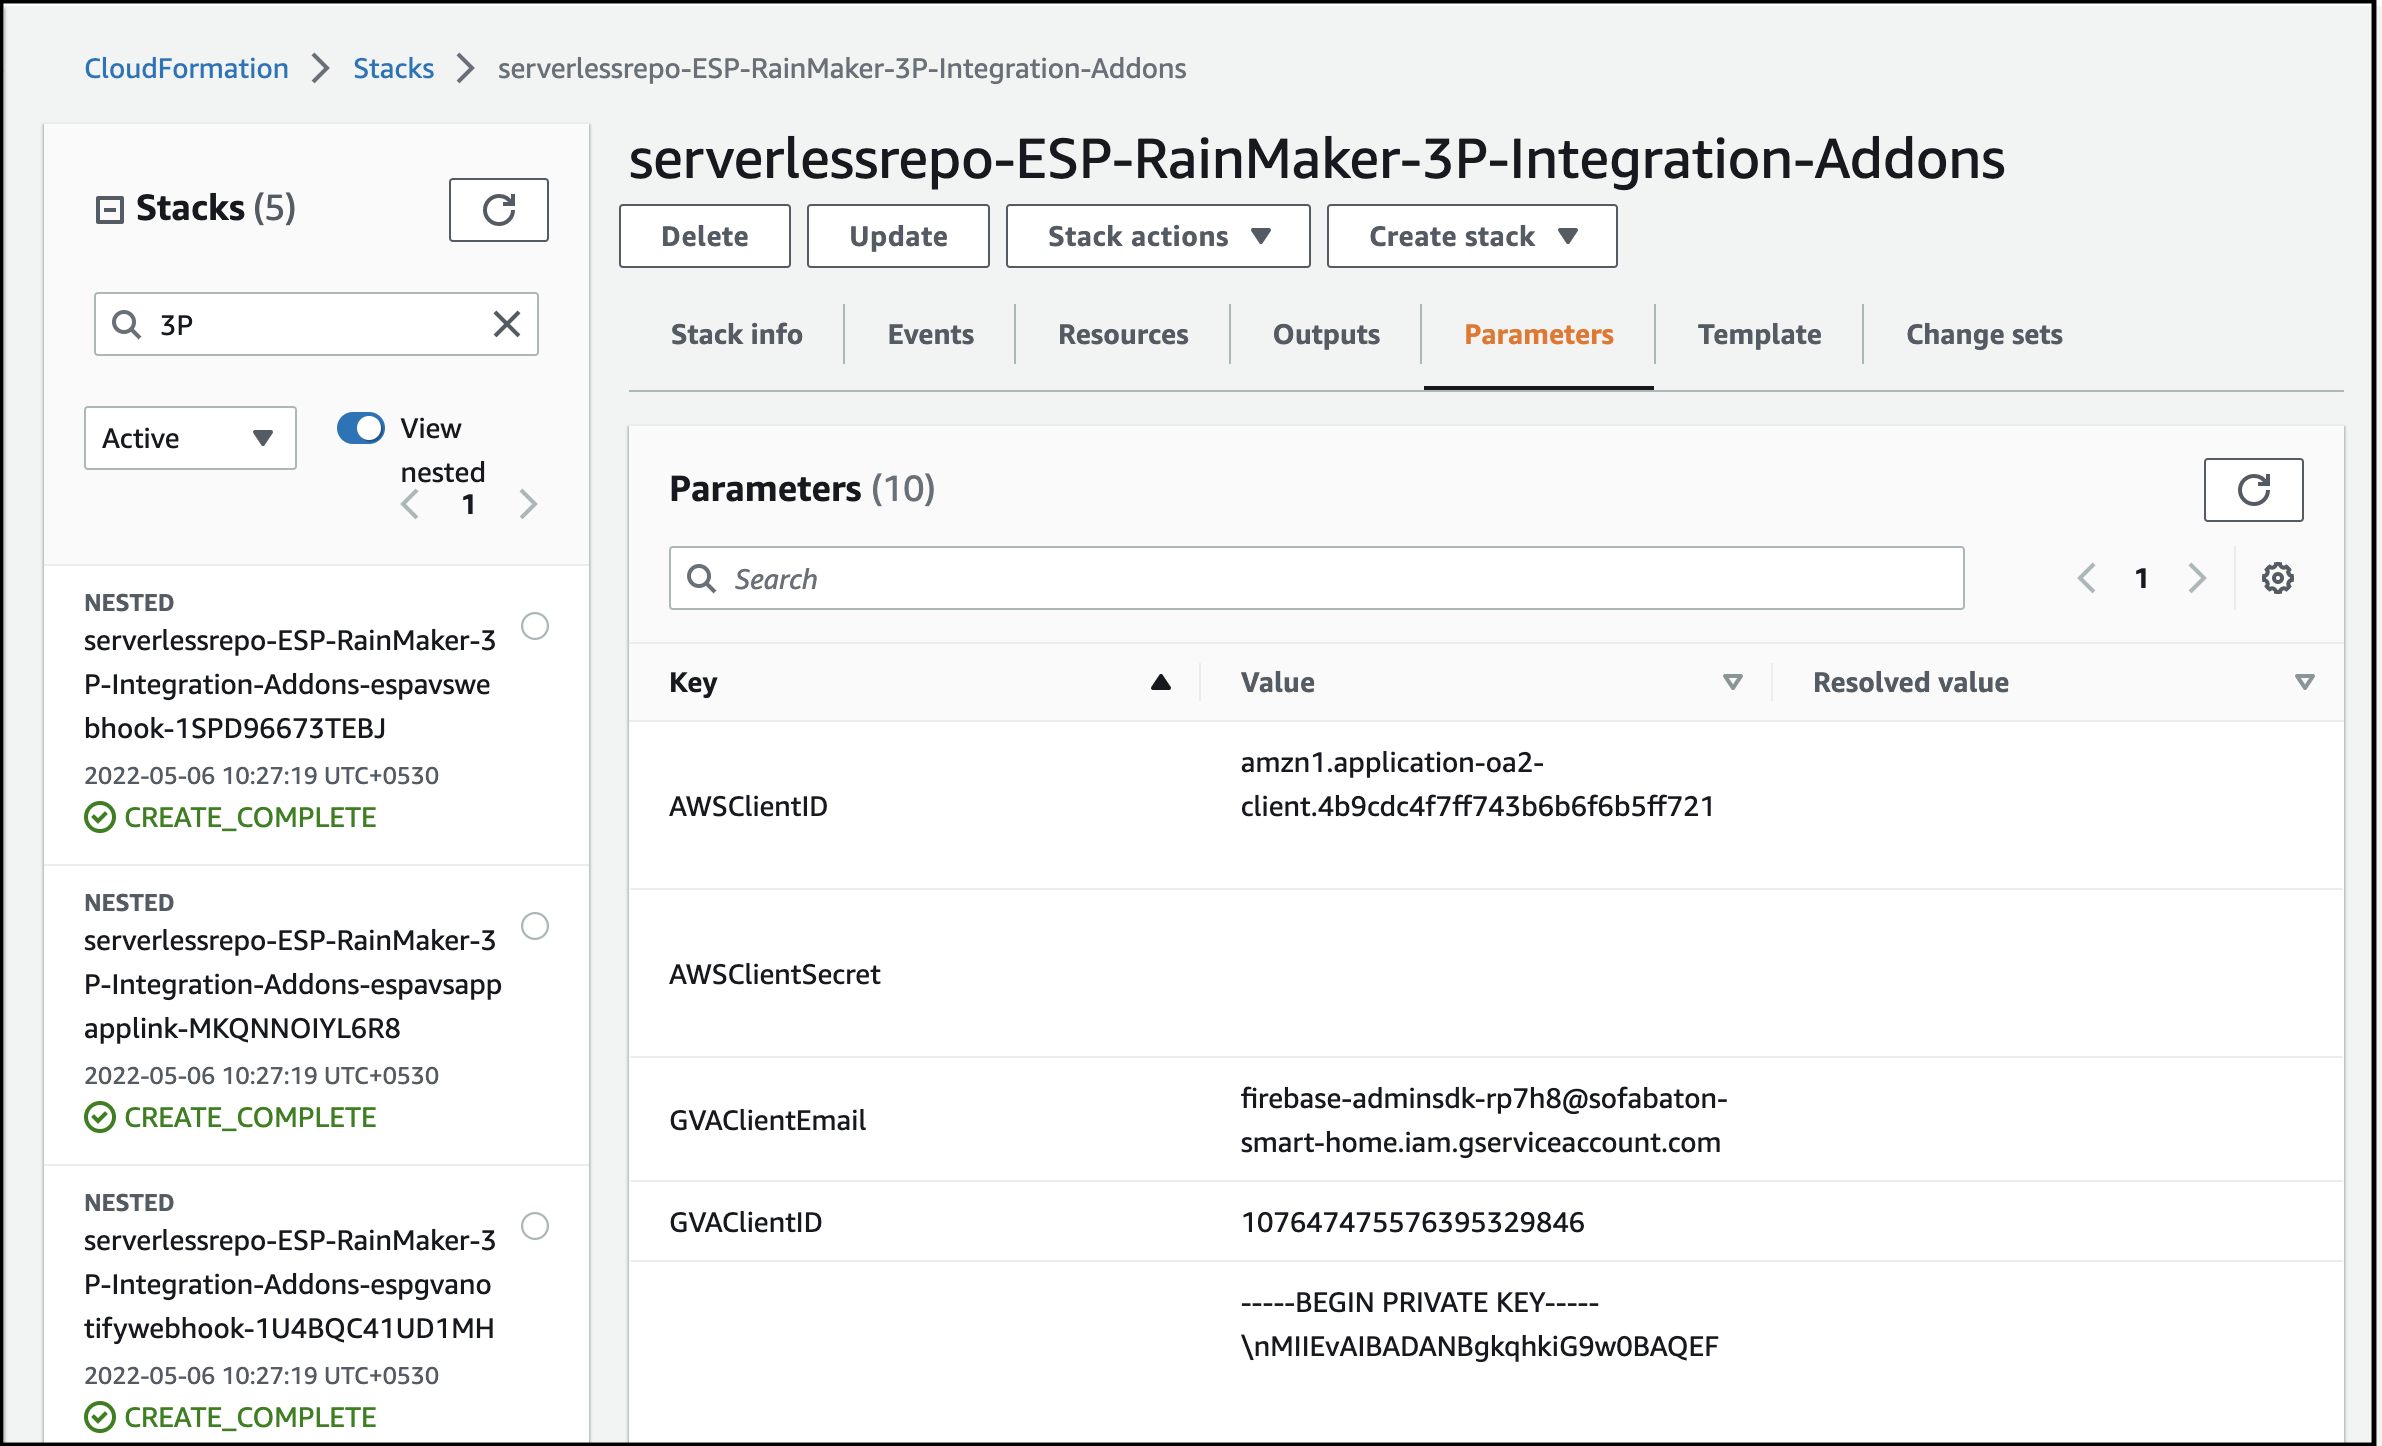Sort parameters by Value column

point(1732,682)
